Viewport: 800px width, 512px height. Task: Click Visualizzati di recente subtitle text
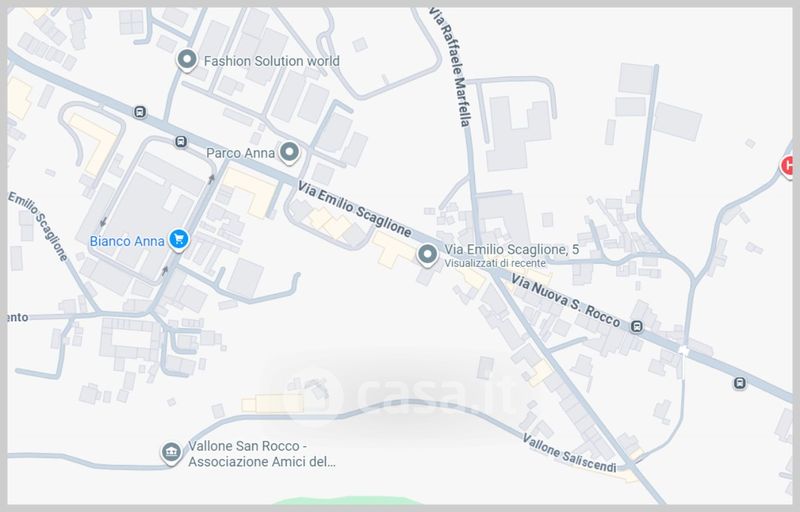[495, 263]
